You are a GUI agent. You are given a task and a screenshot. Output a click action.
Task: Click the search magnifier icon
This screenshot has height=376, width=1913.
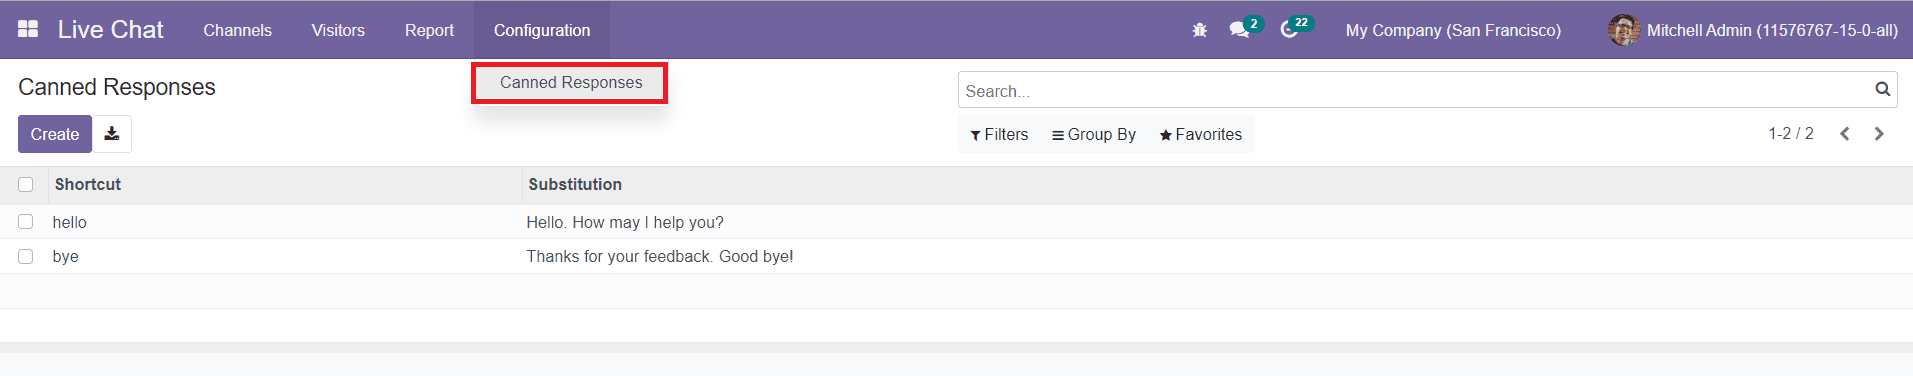tap(1883, 89)
